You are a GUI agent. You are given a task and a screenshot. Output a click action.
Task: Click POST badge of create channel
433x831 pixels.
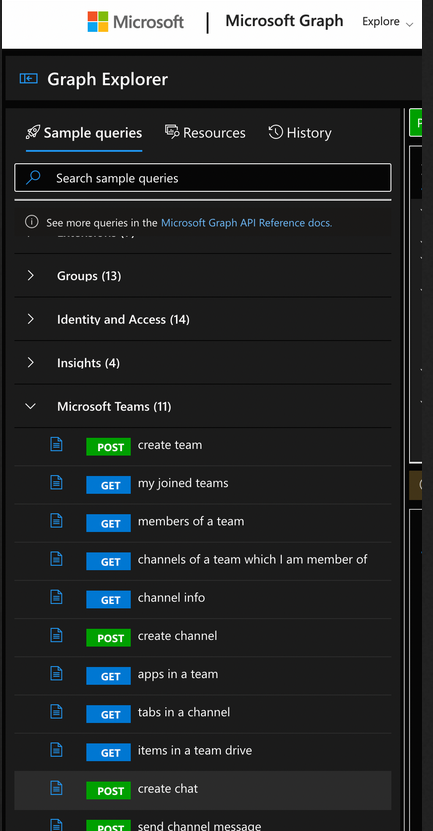pos(109,638)
